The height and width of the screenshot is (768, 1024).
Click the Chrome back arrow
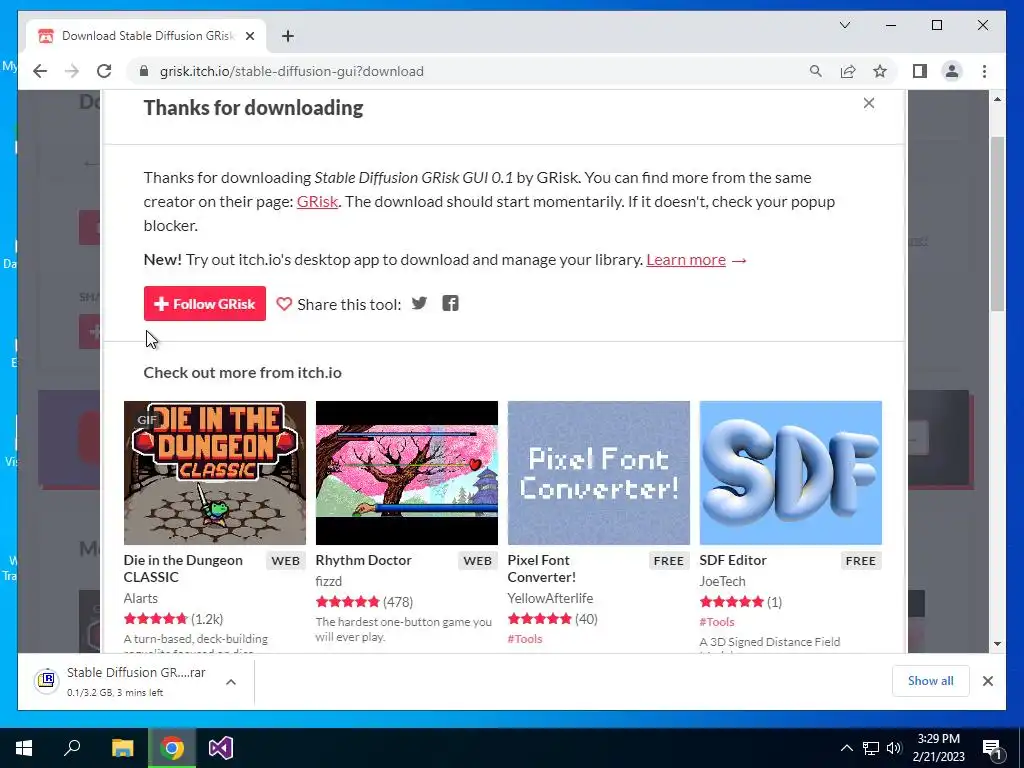[x=40, y=71]
